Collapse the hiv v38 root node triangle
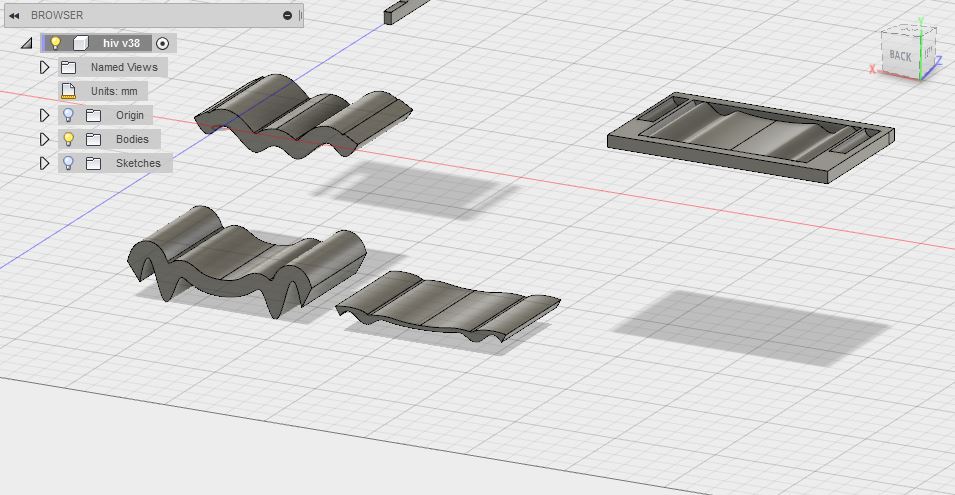This screenshot has height=495, width=955. (27, 43)
